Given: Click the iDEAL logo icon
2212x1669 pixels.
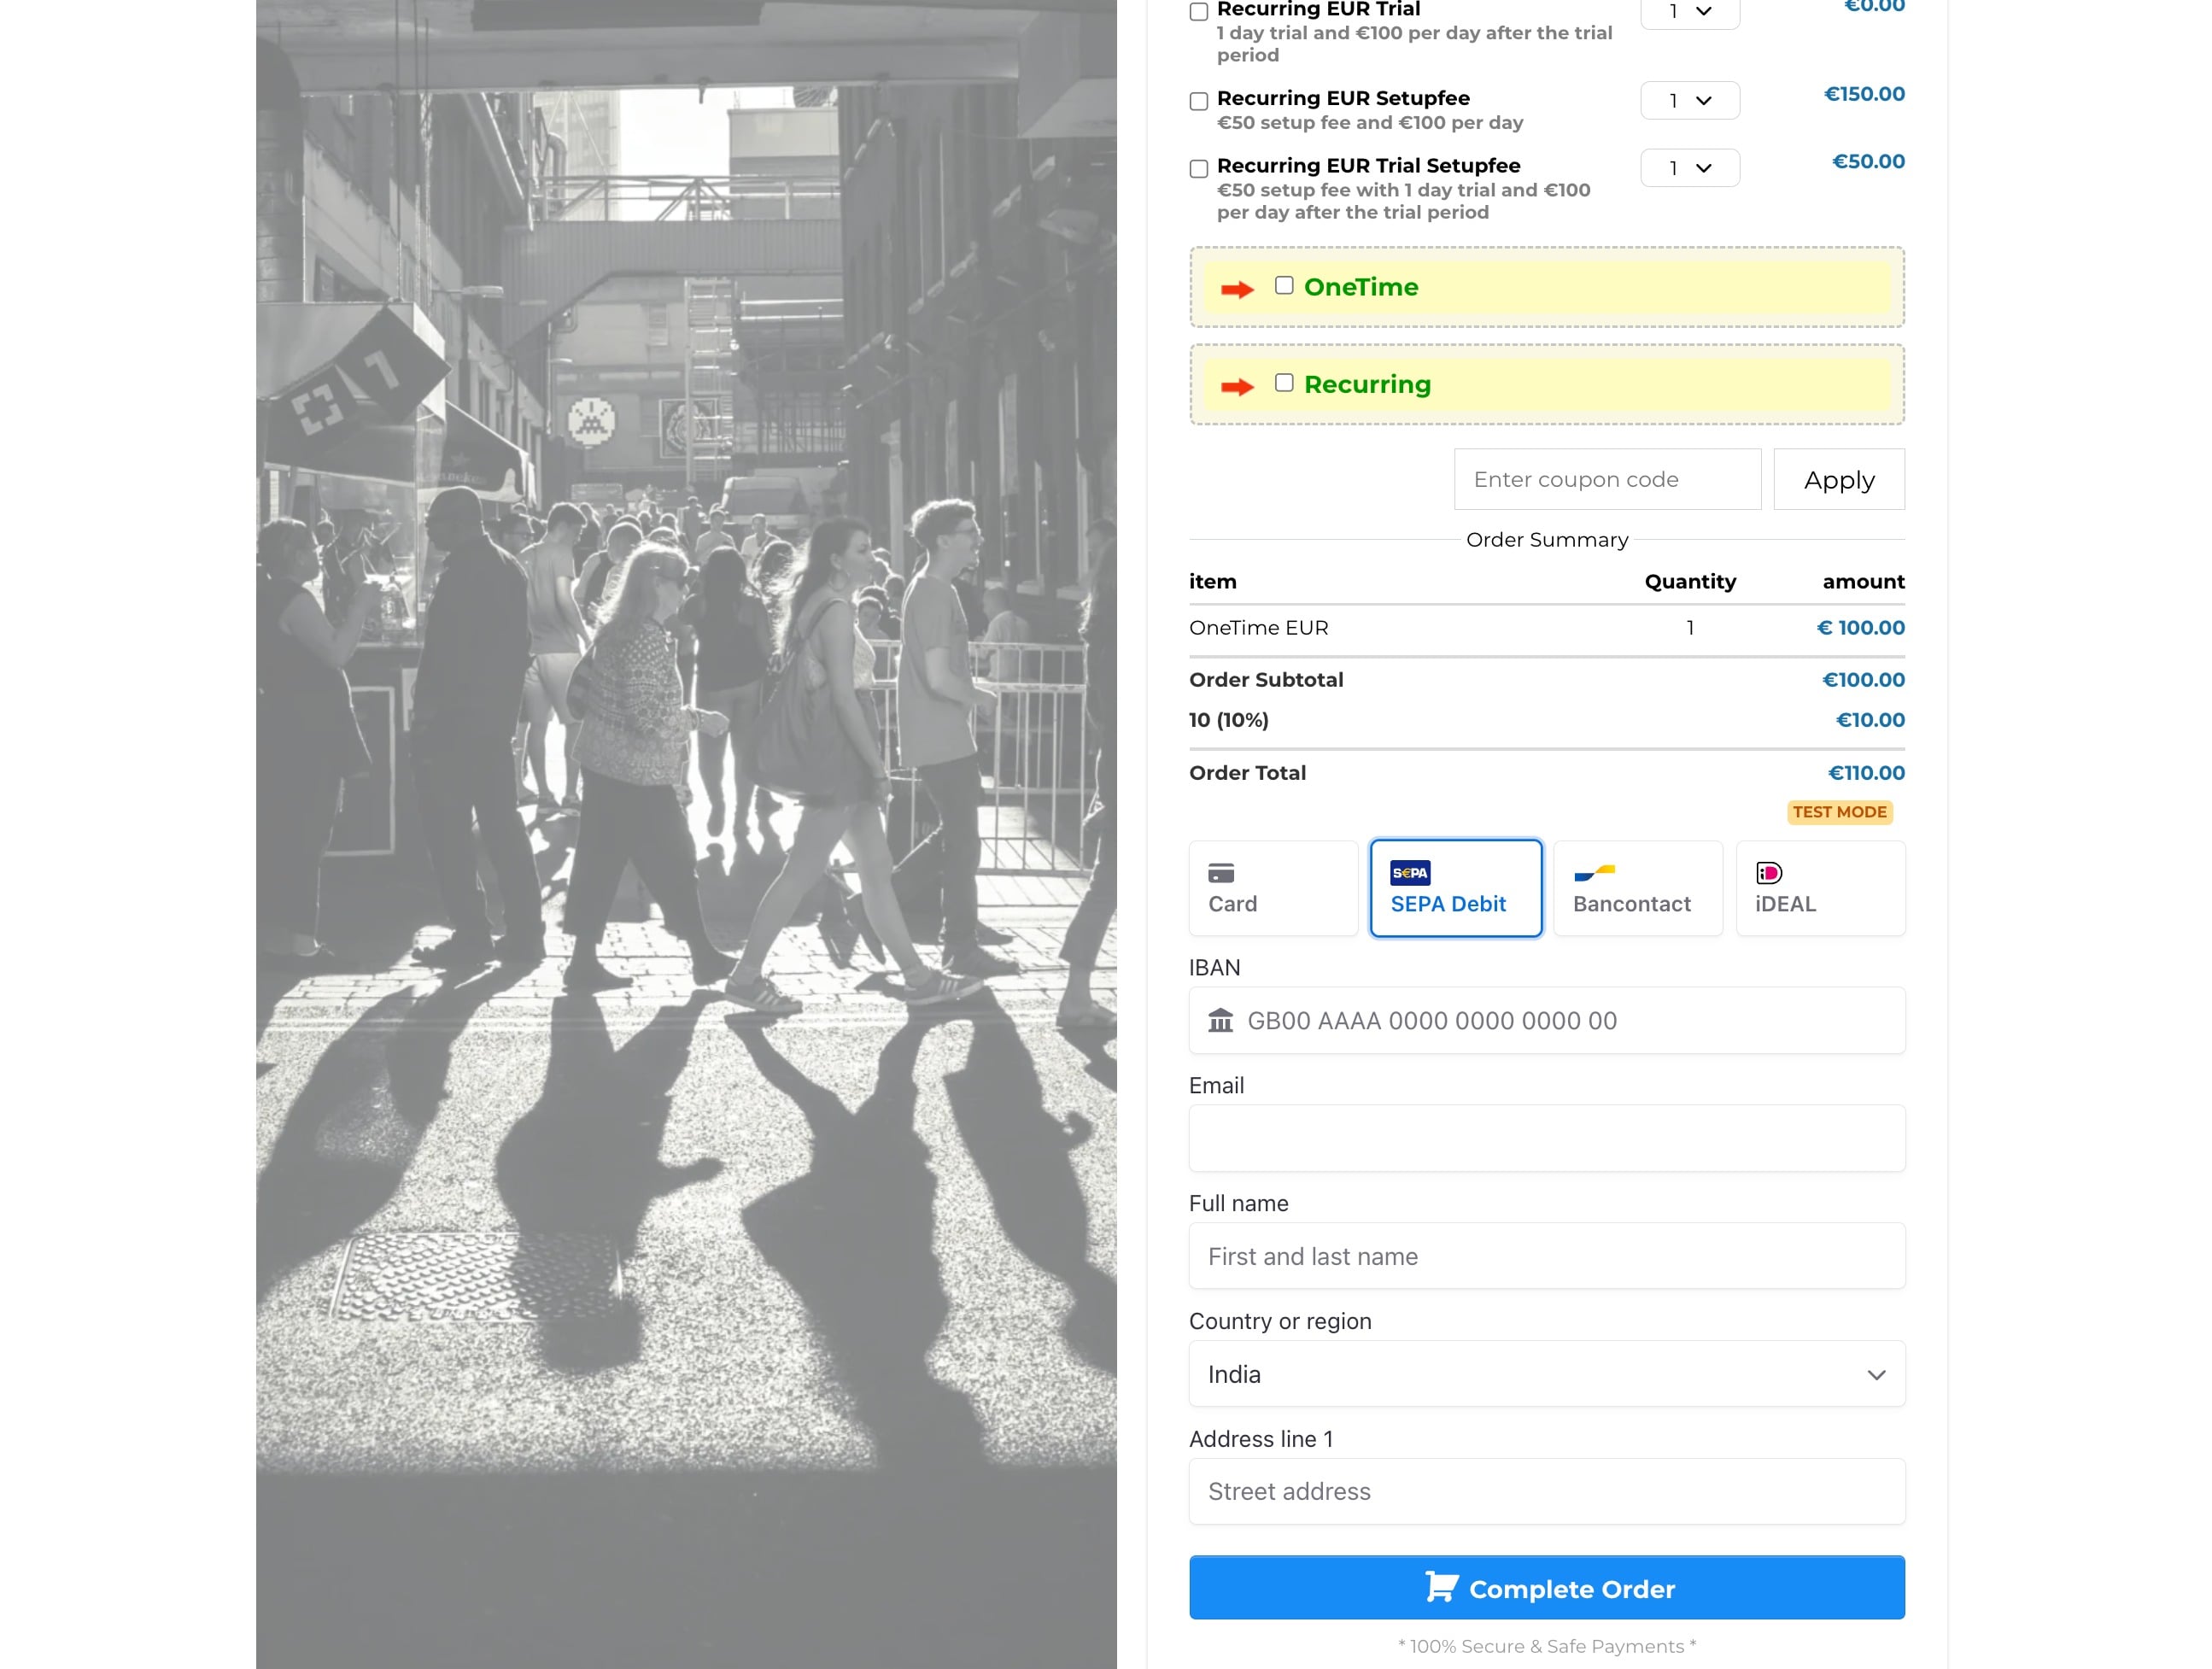Looking at the screenshot, I should (1768, 873).
